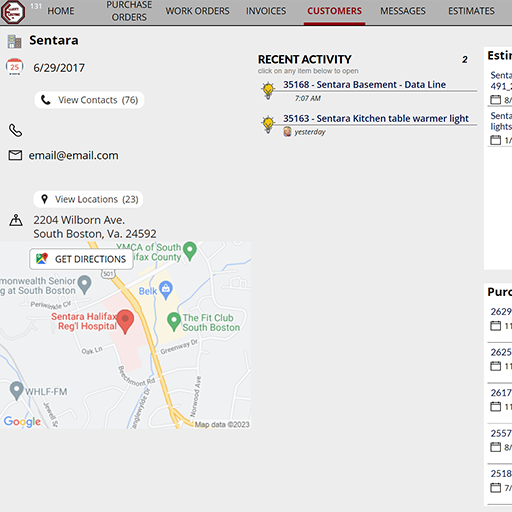The height and width of the screenshot is (512, 512).
Task: Click the 6/29/2017 date text
Action: pos(59,68)
